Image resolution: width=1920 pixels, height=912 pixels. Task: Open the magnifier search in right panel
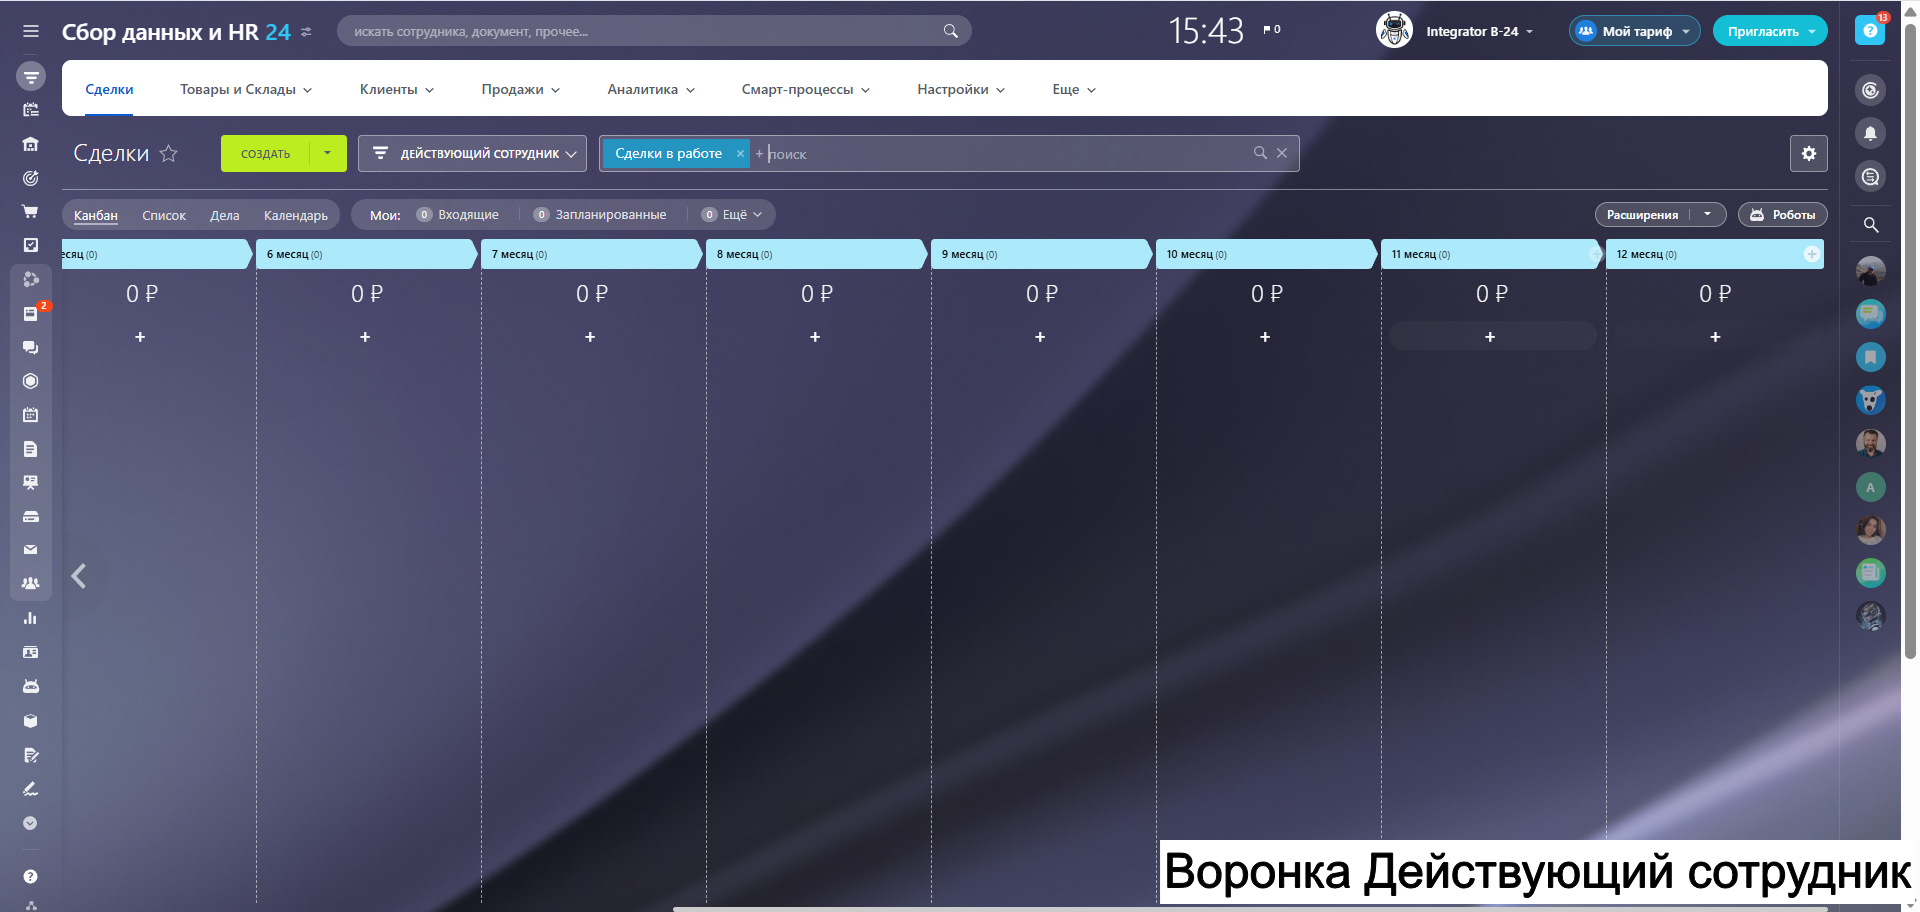pyautogui.click(x=1871, y=224)
